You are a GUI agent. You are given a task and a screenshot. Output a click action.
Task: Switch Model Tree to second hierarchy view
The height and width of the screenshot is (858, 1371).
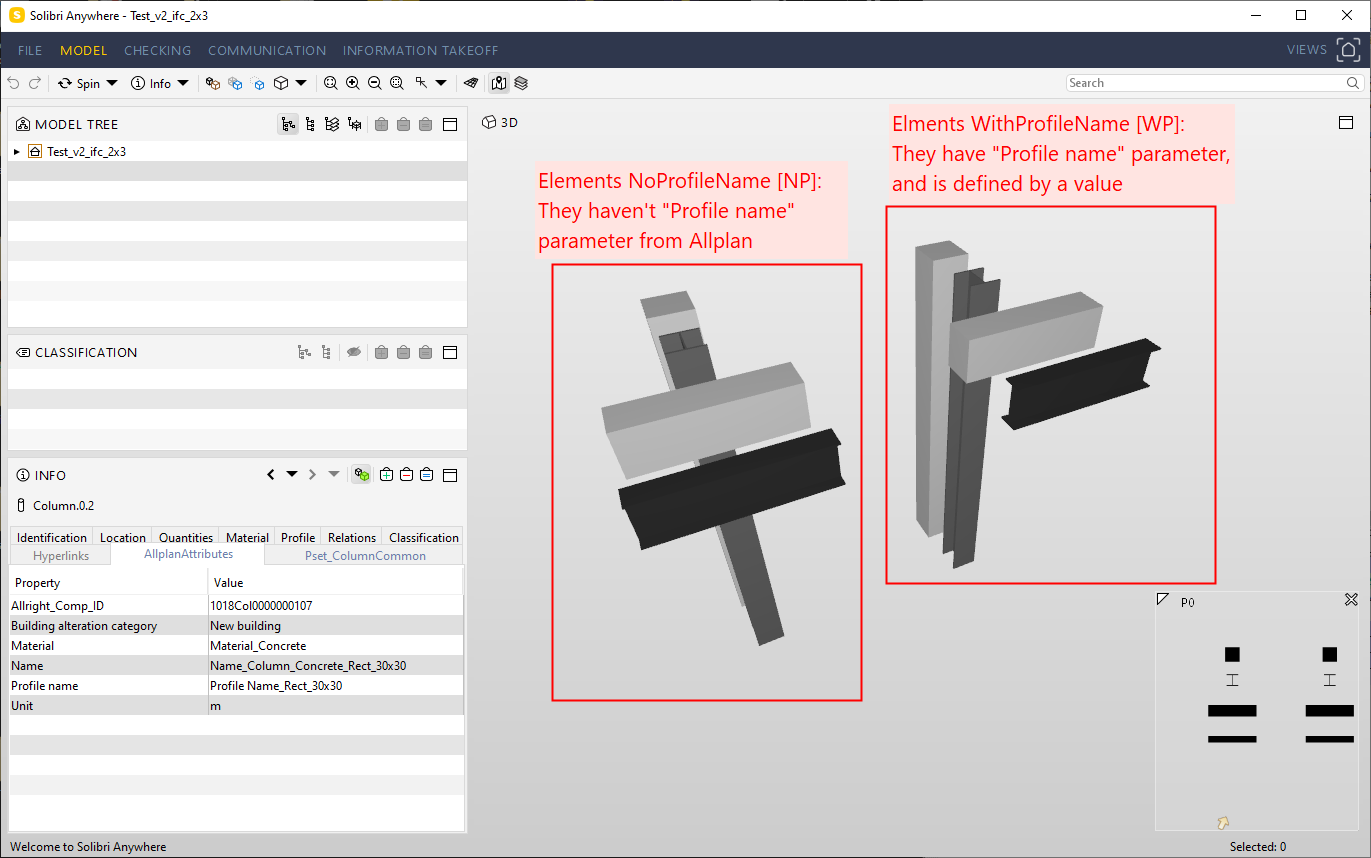tap(310, 124)
